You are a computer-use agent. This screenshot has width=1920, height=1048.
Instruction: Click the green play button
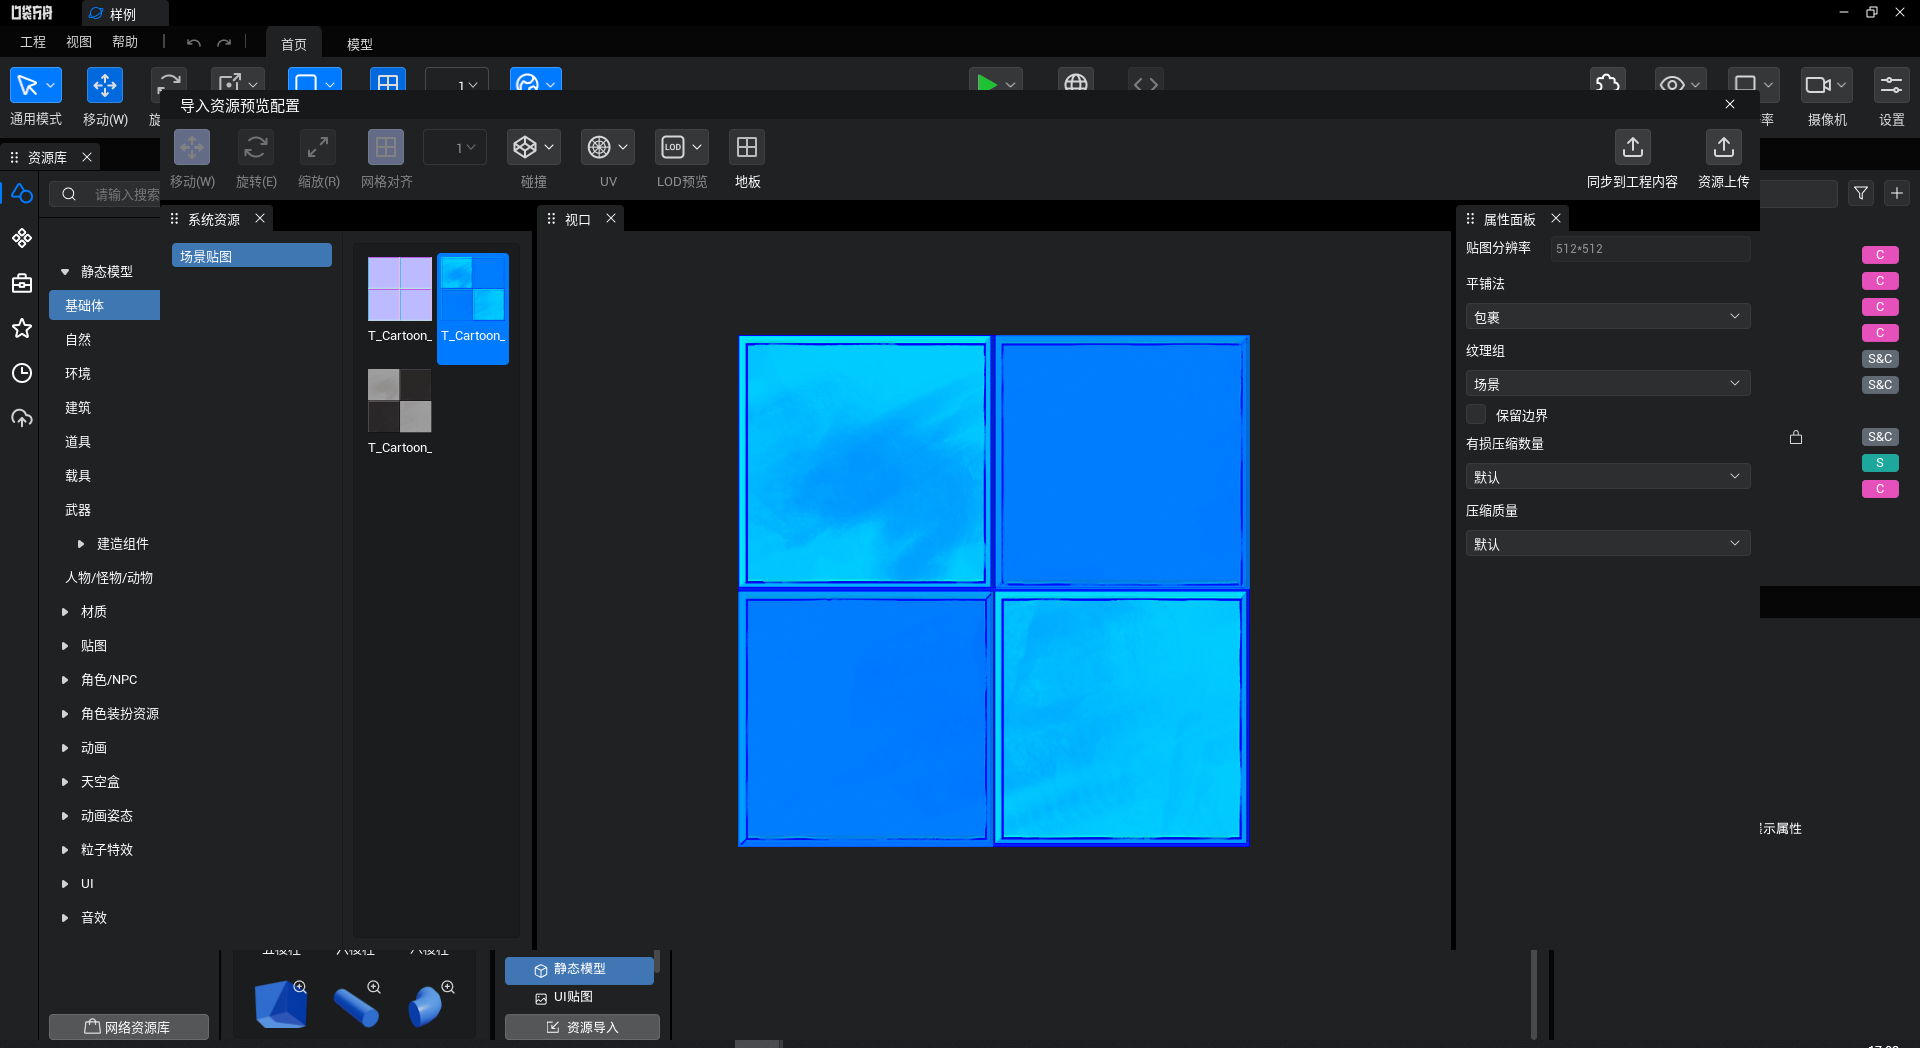click(x=987, y=83)
